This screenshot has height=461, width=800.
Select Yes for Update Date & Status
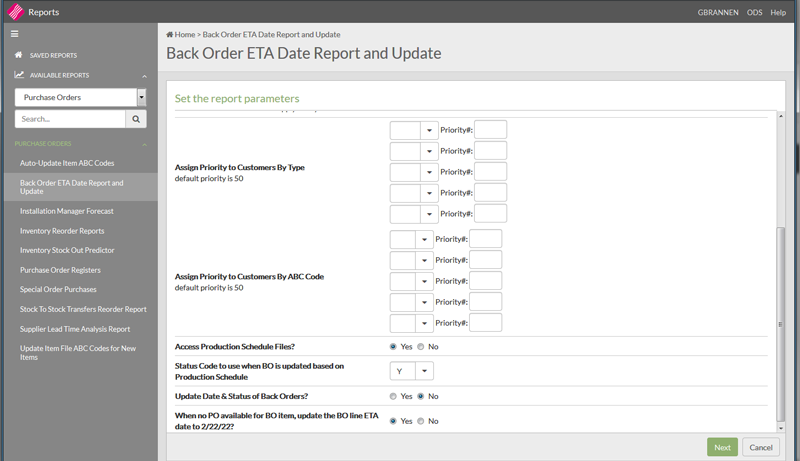tap(394, 396)
